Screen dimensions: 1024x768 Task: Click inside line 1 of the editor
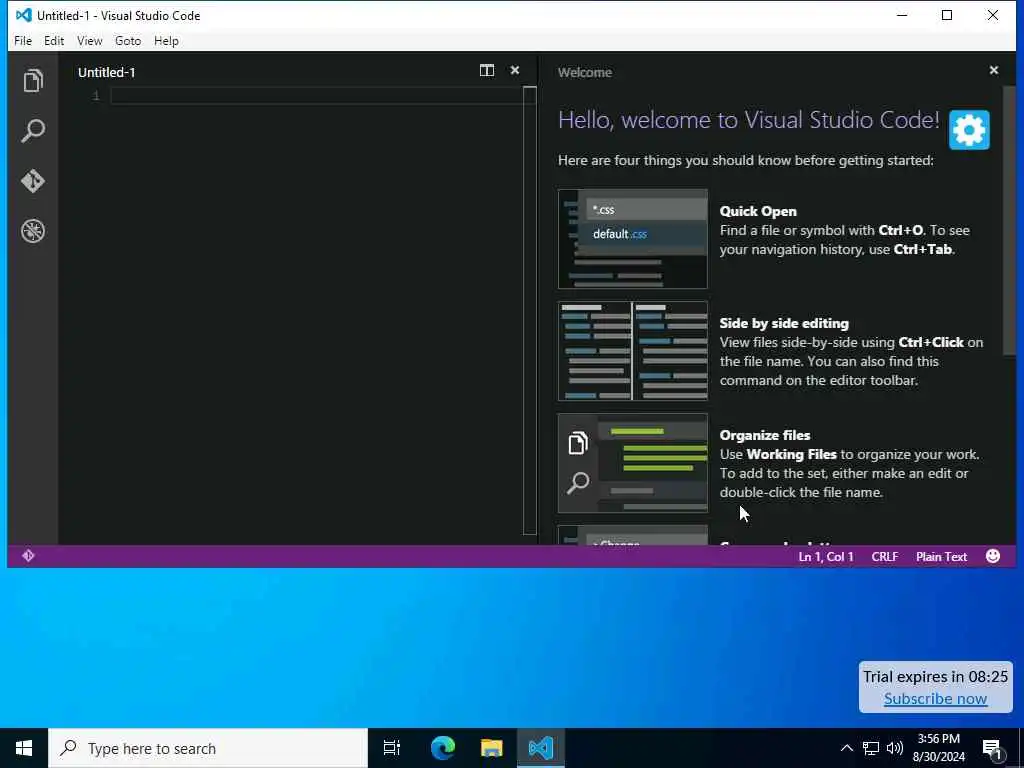tap(317, 96)
